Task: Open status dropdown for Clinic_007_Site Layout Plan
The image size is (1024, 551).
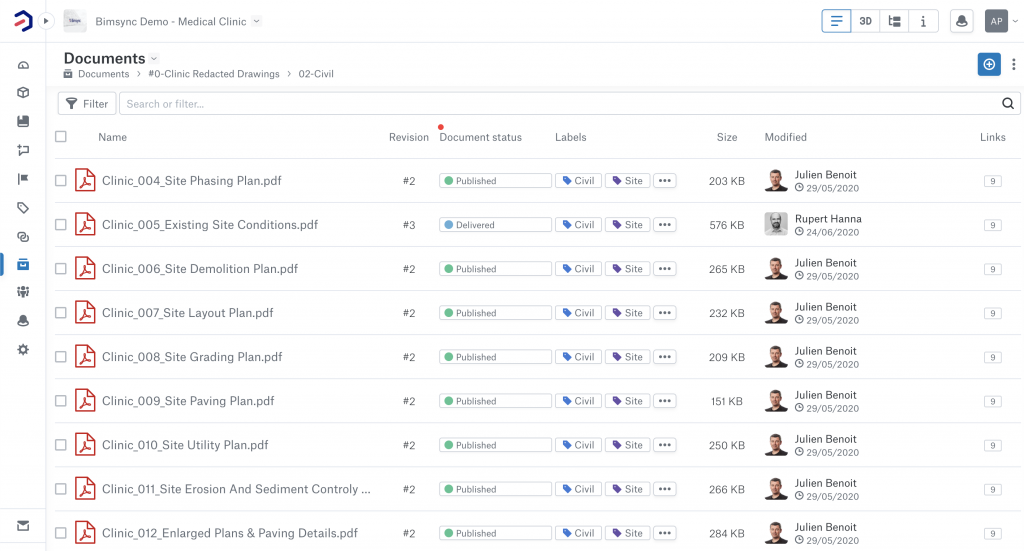Action: pyautogui.click(x=495, y=313)
